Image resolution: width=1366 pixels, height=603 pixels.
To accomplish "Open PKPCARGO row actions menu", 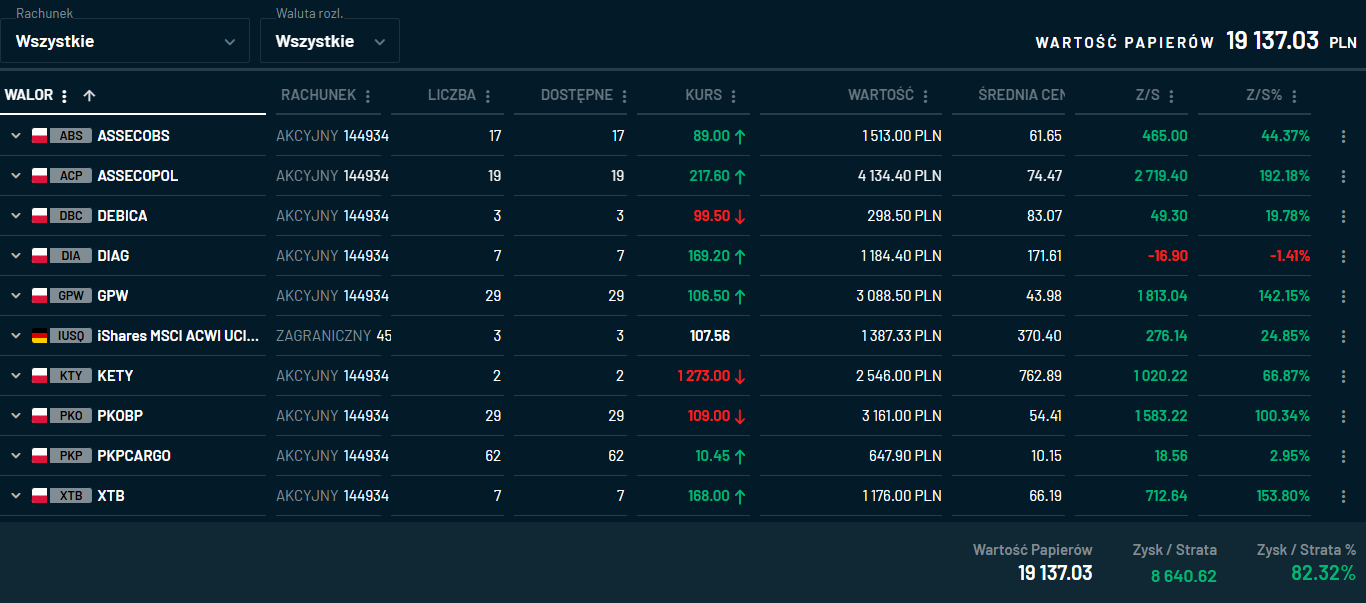I will tap(1344, 456).
